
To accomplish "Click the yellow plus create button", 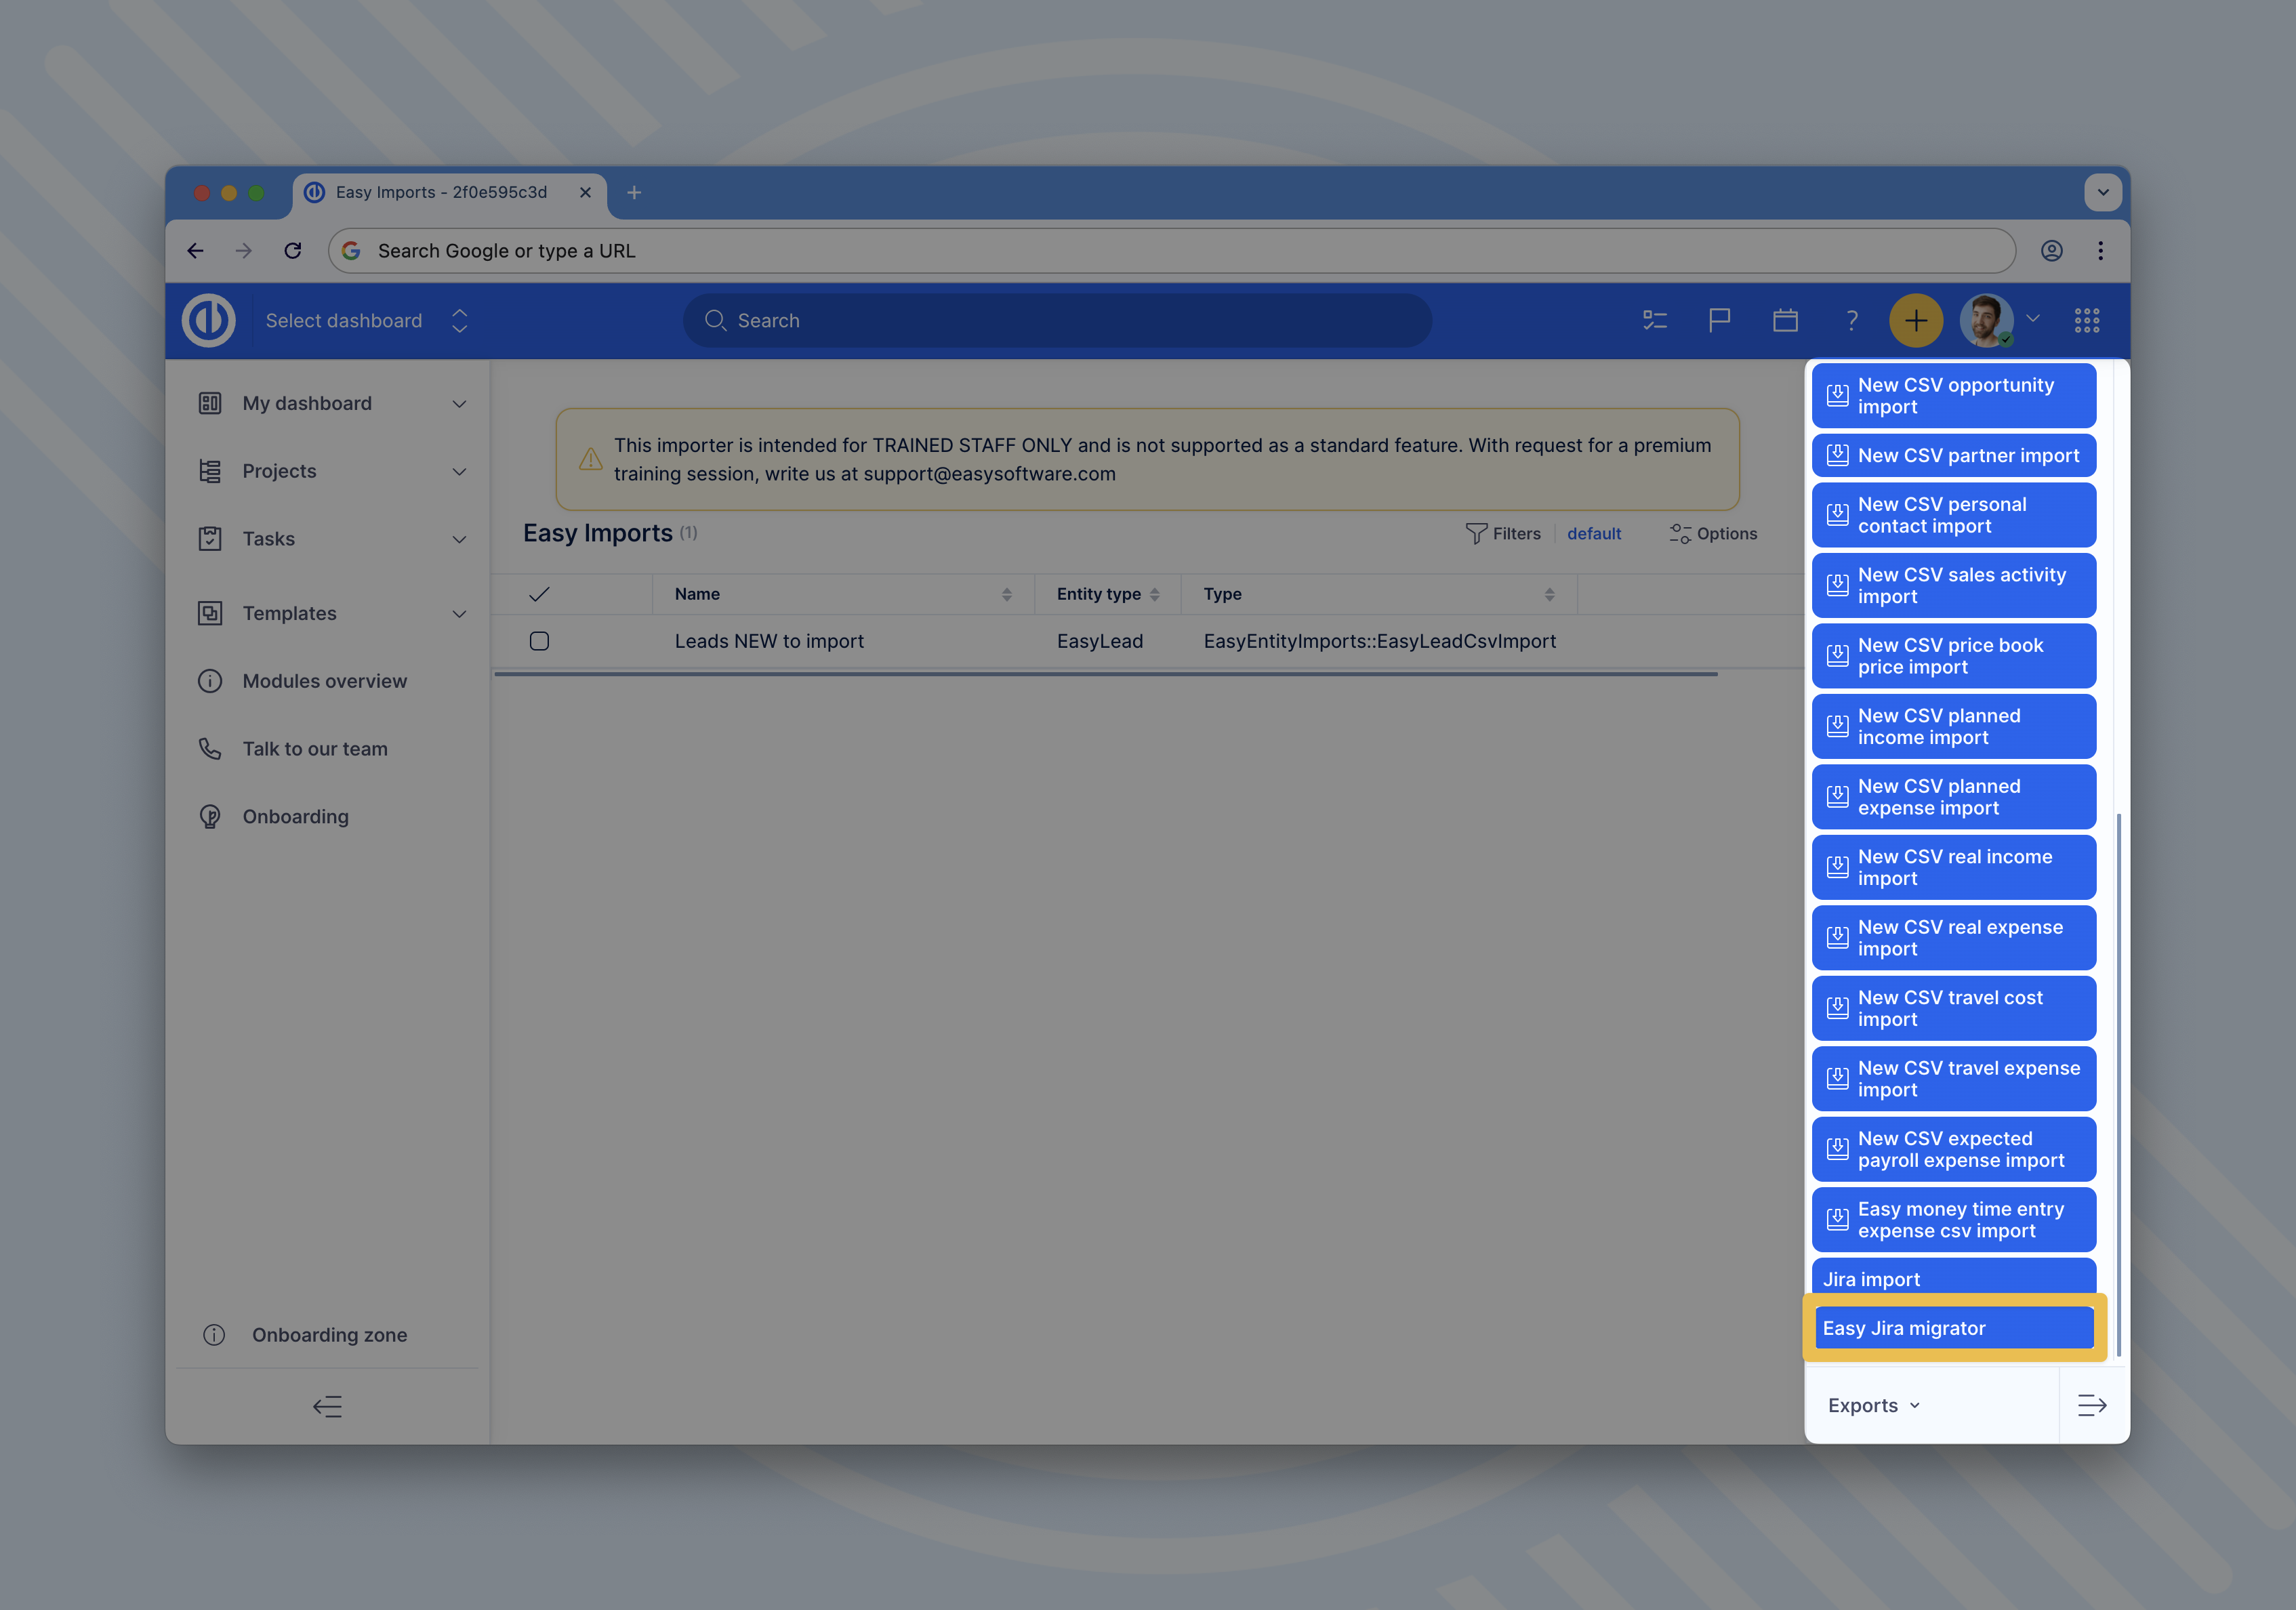I will (1915, 321).
